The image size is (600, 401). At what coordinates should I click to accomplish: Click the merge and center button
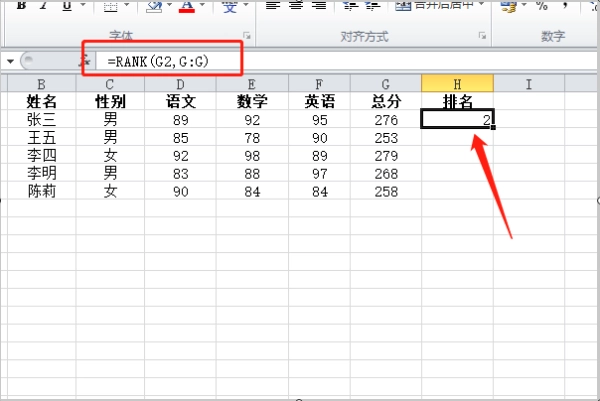(434, 5)
